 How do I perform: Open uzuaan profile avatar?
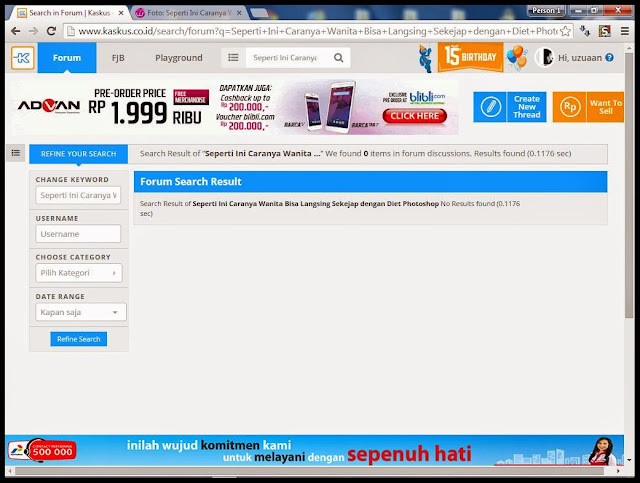(544, 57)
